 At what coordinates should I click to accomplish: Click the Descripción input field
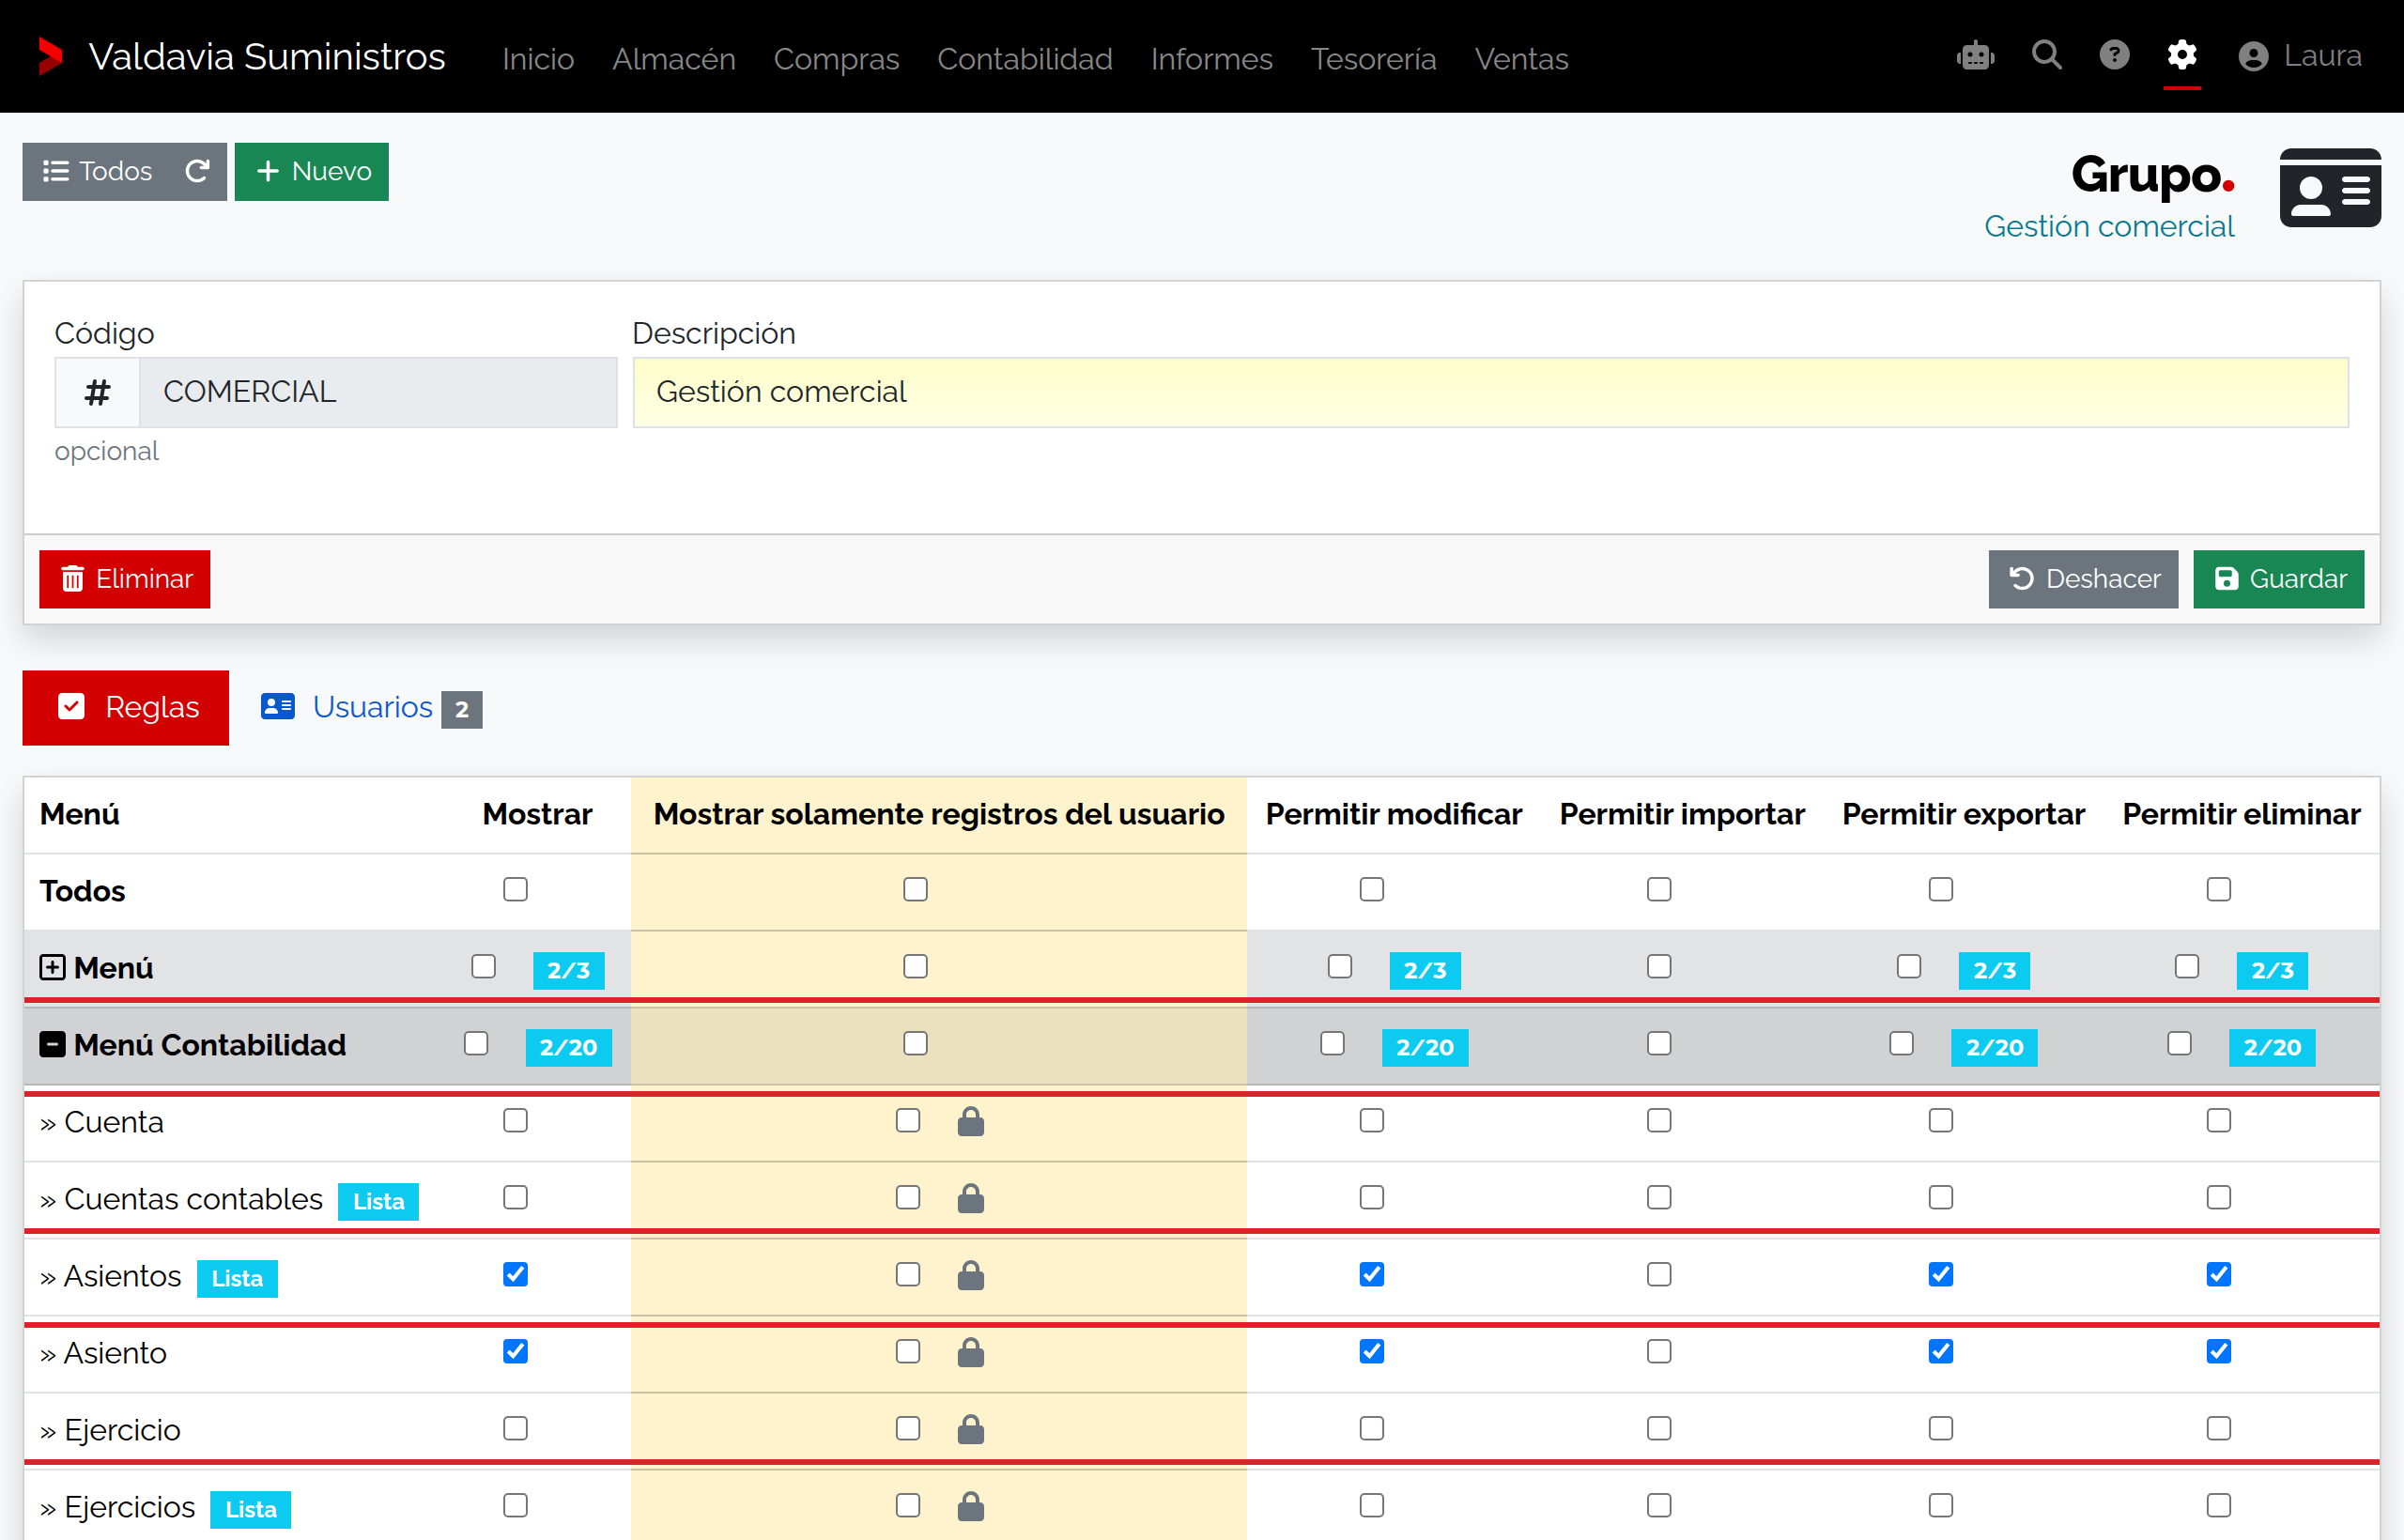click(1490, 392)
